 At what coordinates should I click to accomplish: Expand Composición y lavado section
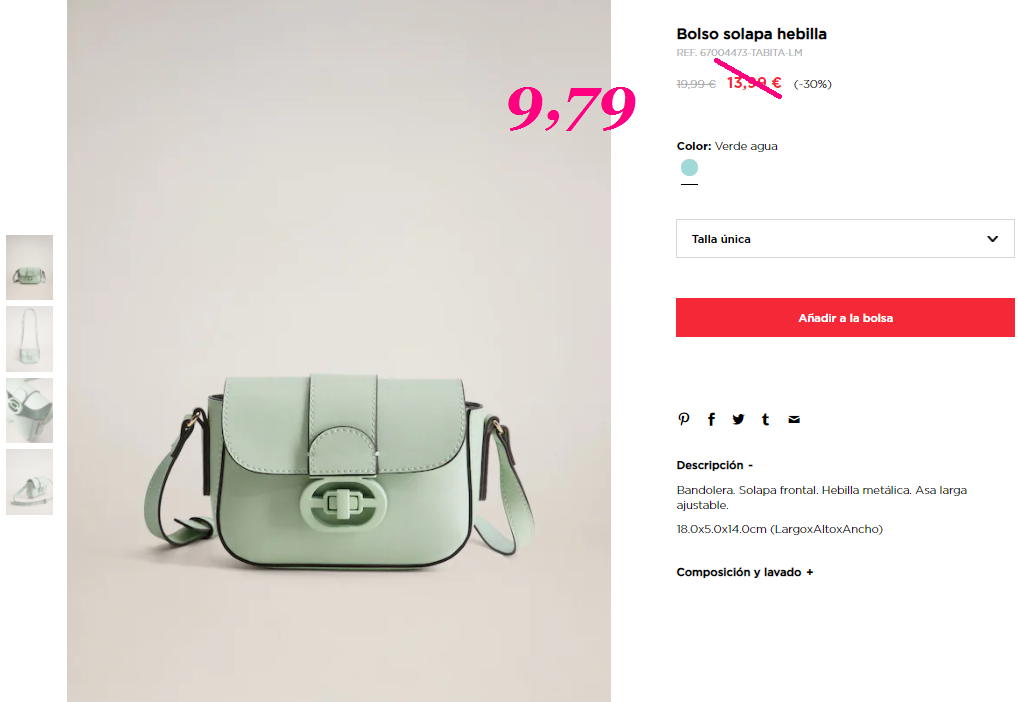click(745, 572)
